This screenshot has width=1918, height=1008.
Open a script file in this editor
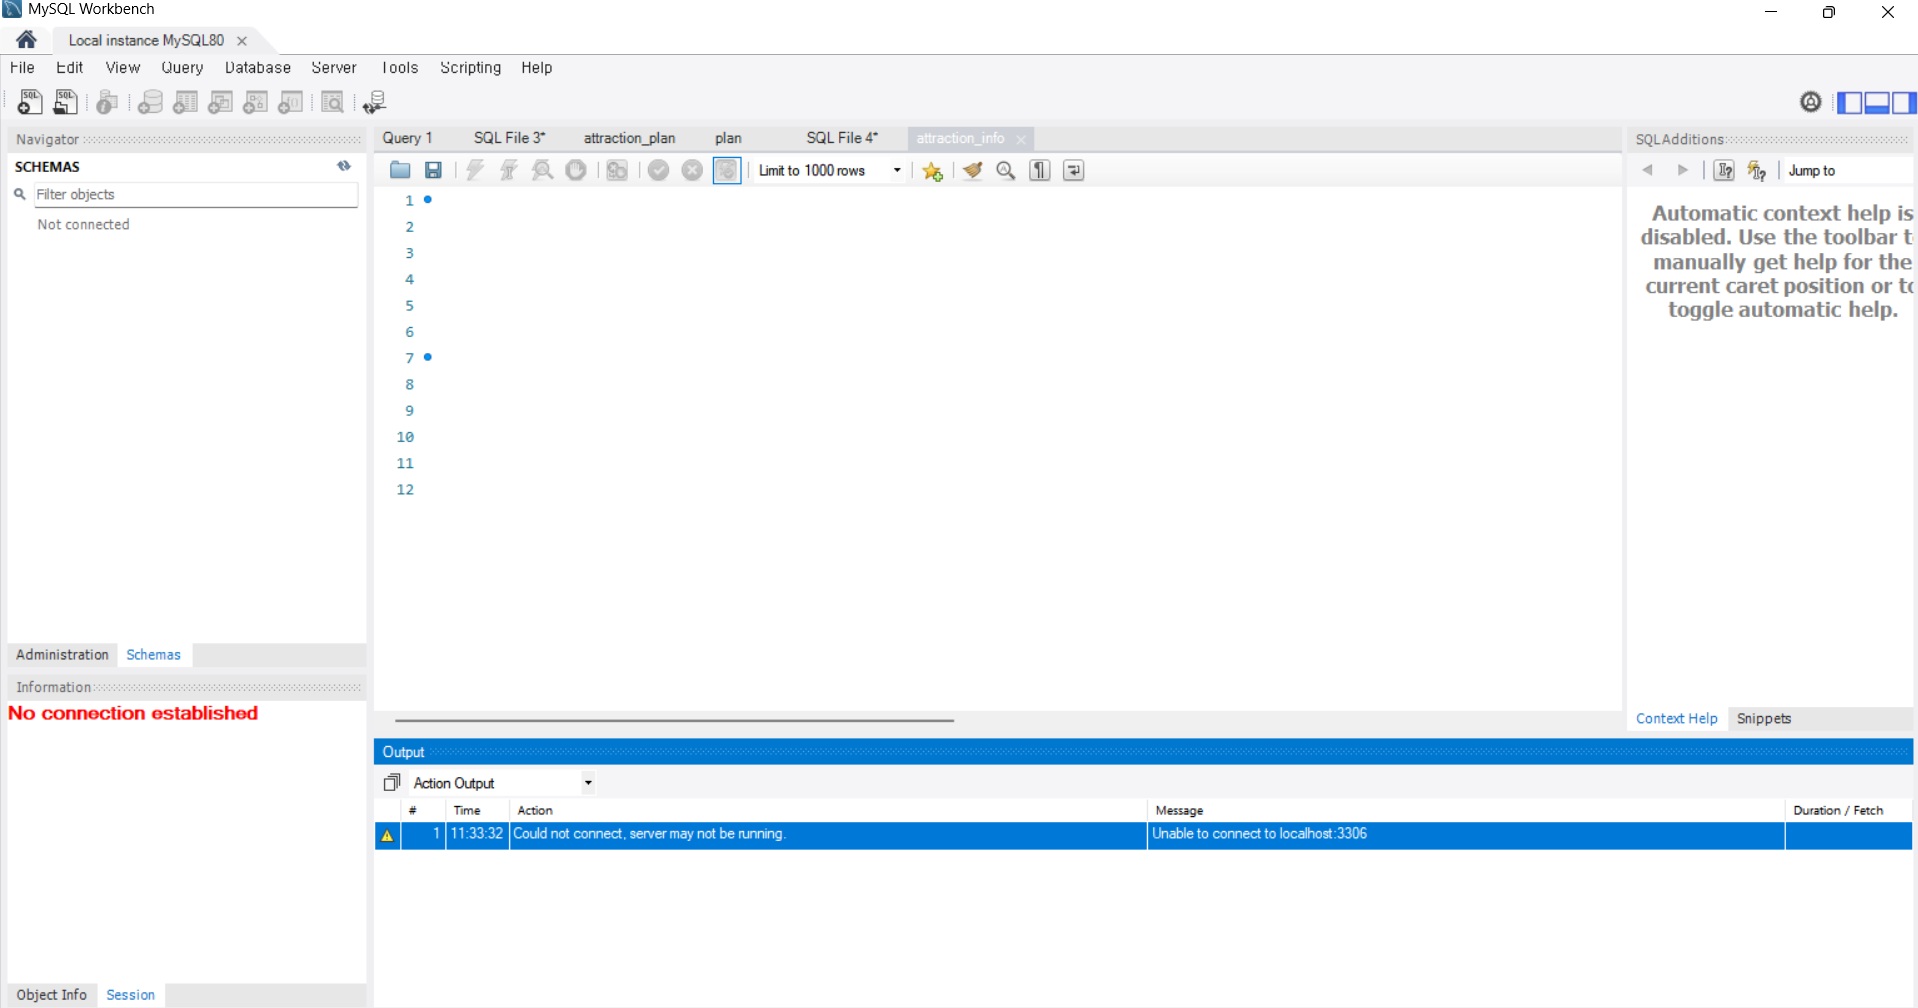pos(400,170)
